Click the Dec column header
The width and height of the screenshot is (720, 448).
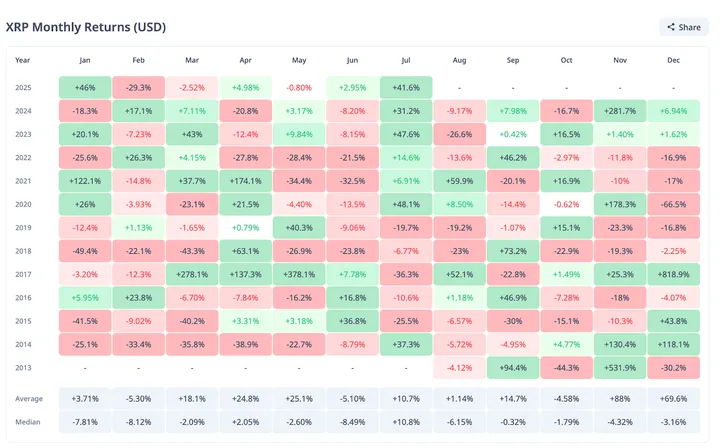673,60
